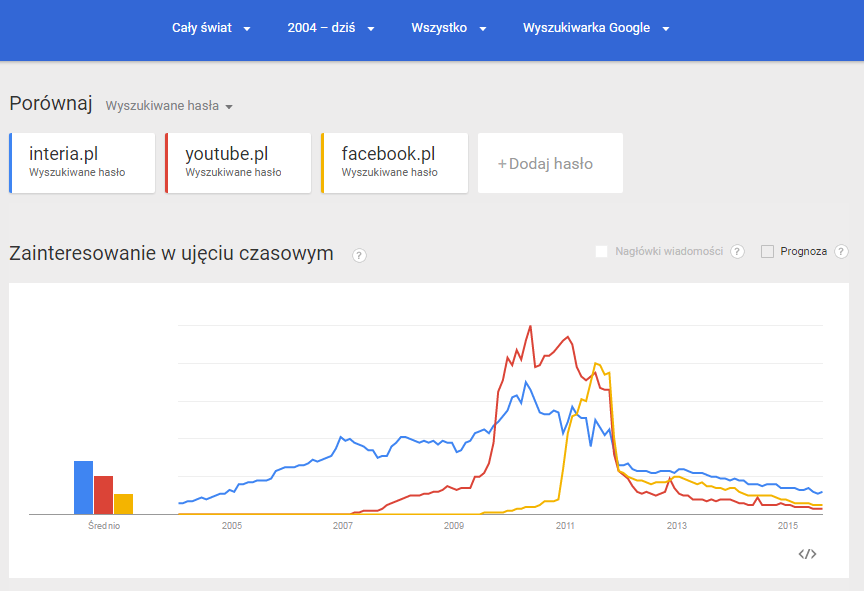Select the youtube.pl search term card
864x591 pixels.
(x=238, y=163)
